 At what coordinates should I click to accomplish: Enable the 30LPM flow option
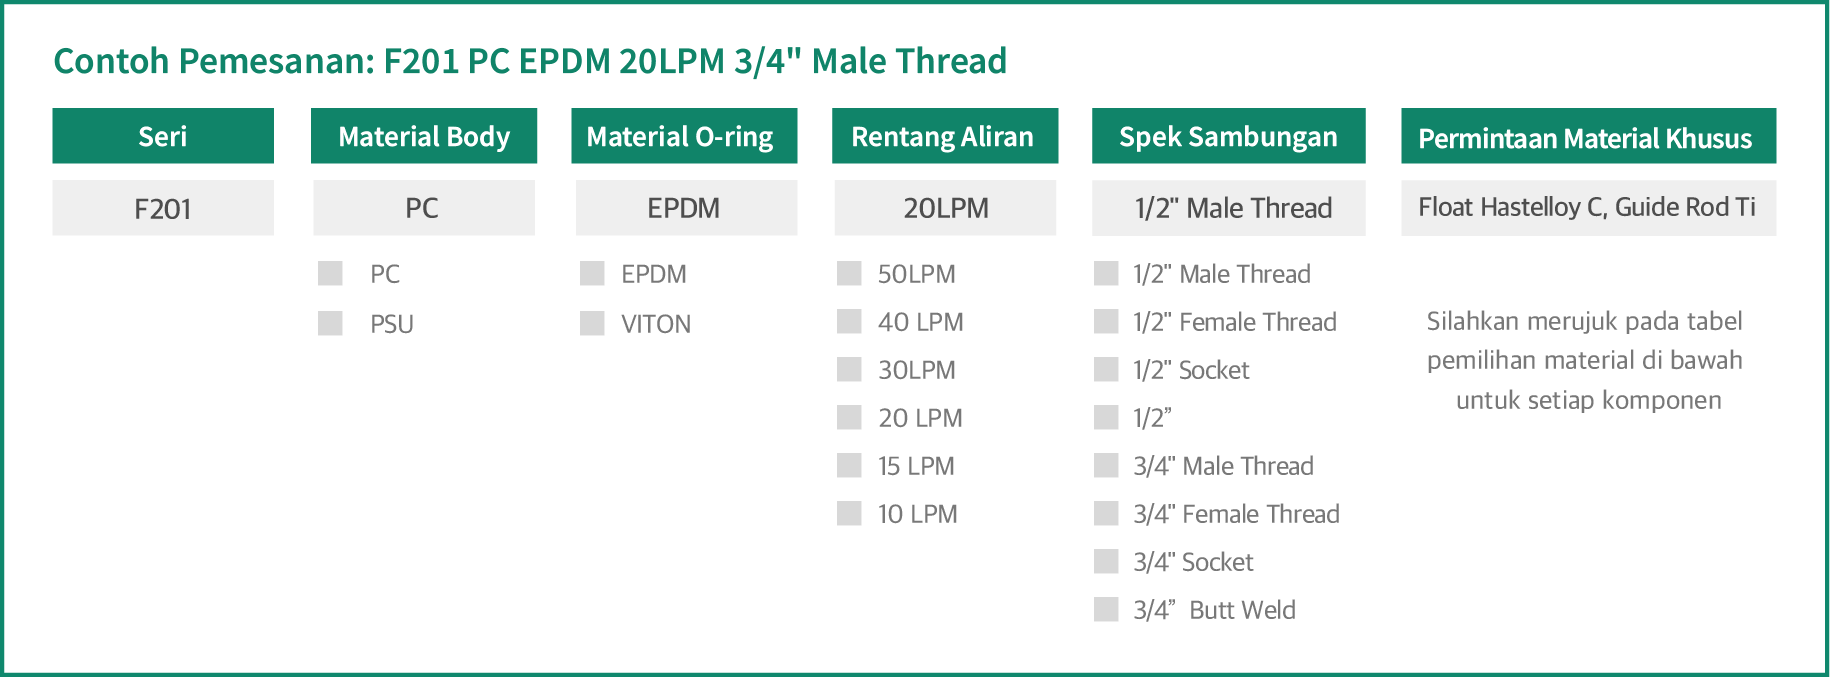click(849, 369)
